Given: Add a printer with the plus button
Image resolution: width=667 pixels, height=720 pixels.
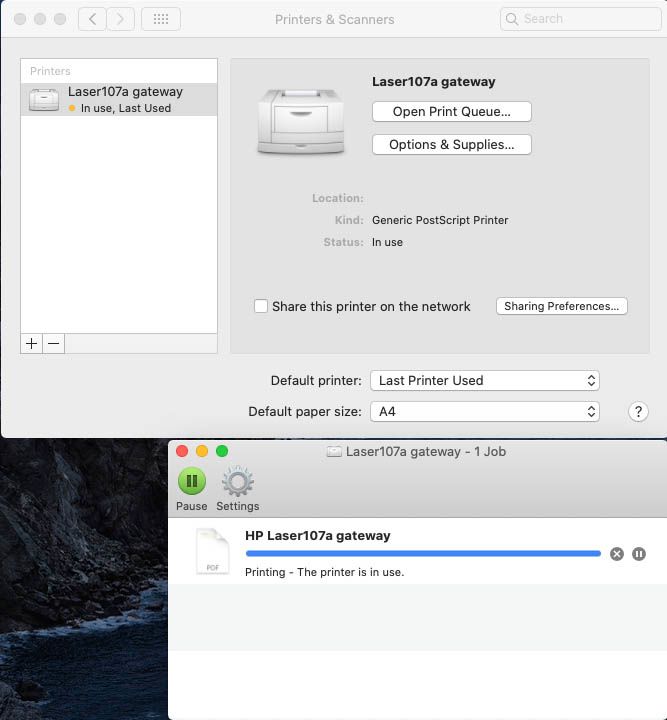Looking at the screenshot, I should pyautogui.click(x=32, y=343).
